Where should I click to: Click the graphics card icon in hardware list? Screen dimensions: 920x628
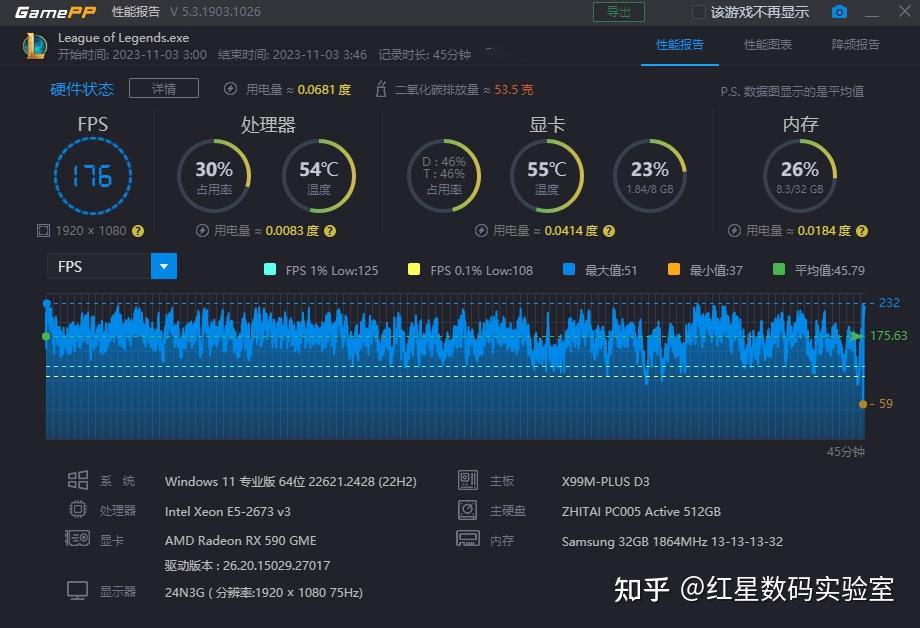pos(77,538)
